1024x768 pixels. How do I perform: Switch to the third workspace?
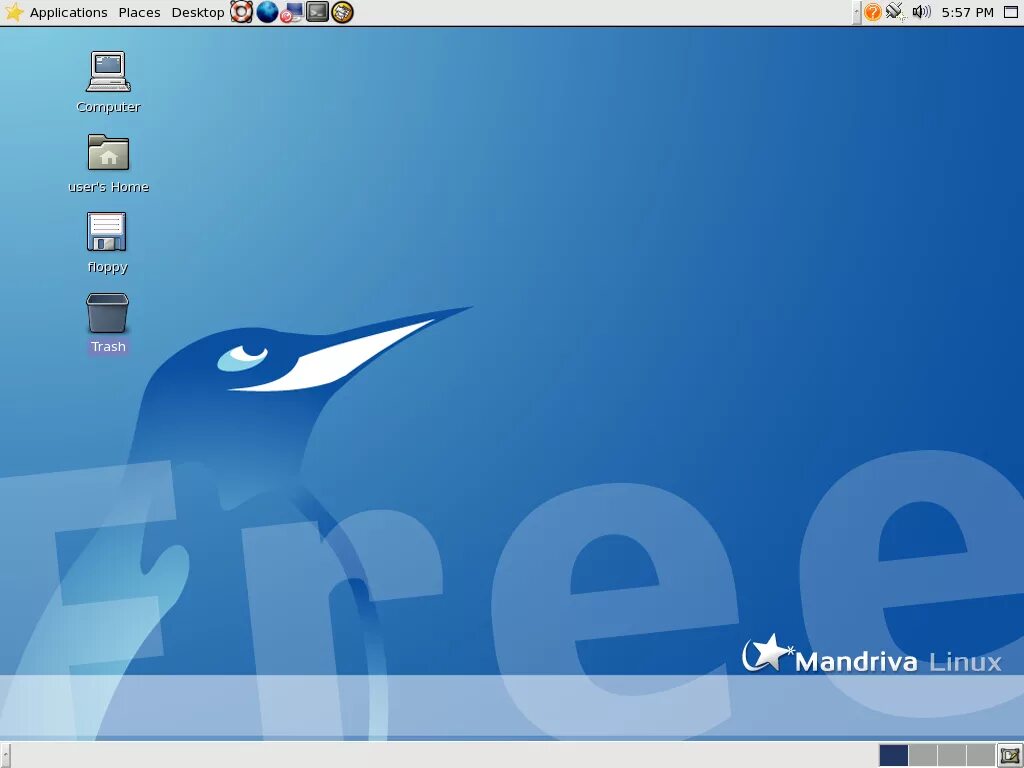point(952,756)
